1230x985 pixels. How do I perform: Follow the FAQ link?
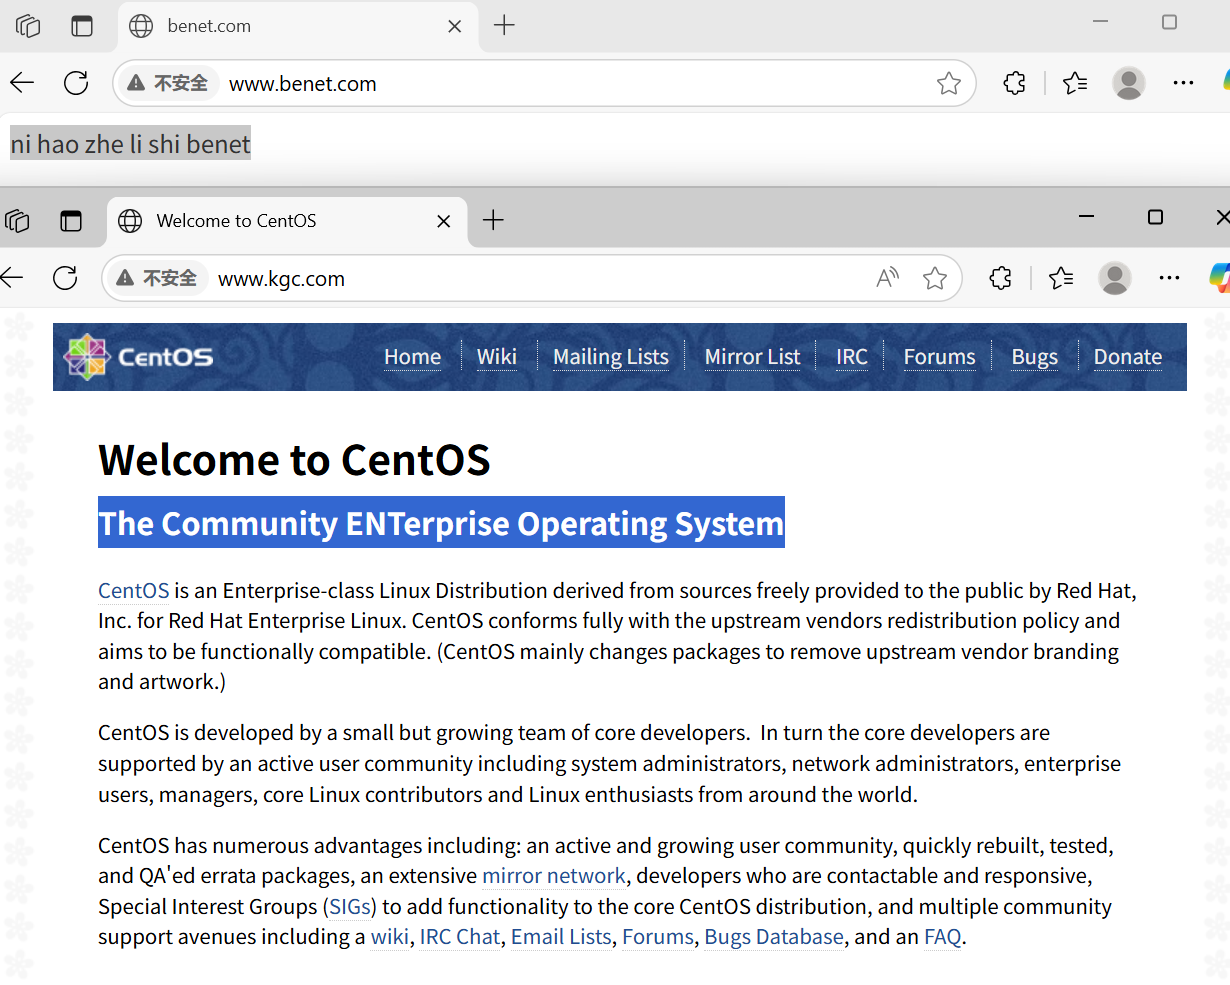tap(943, 937)
